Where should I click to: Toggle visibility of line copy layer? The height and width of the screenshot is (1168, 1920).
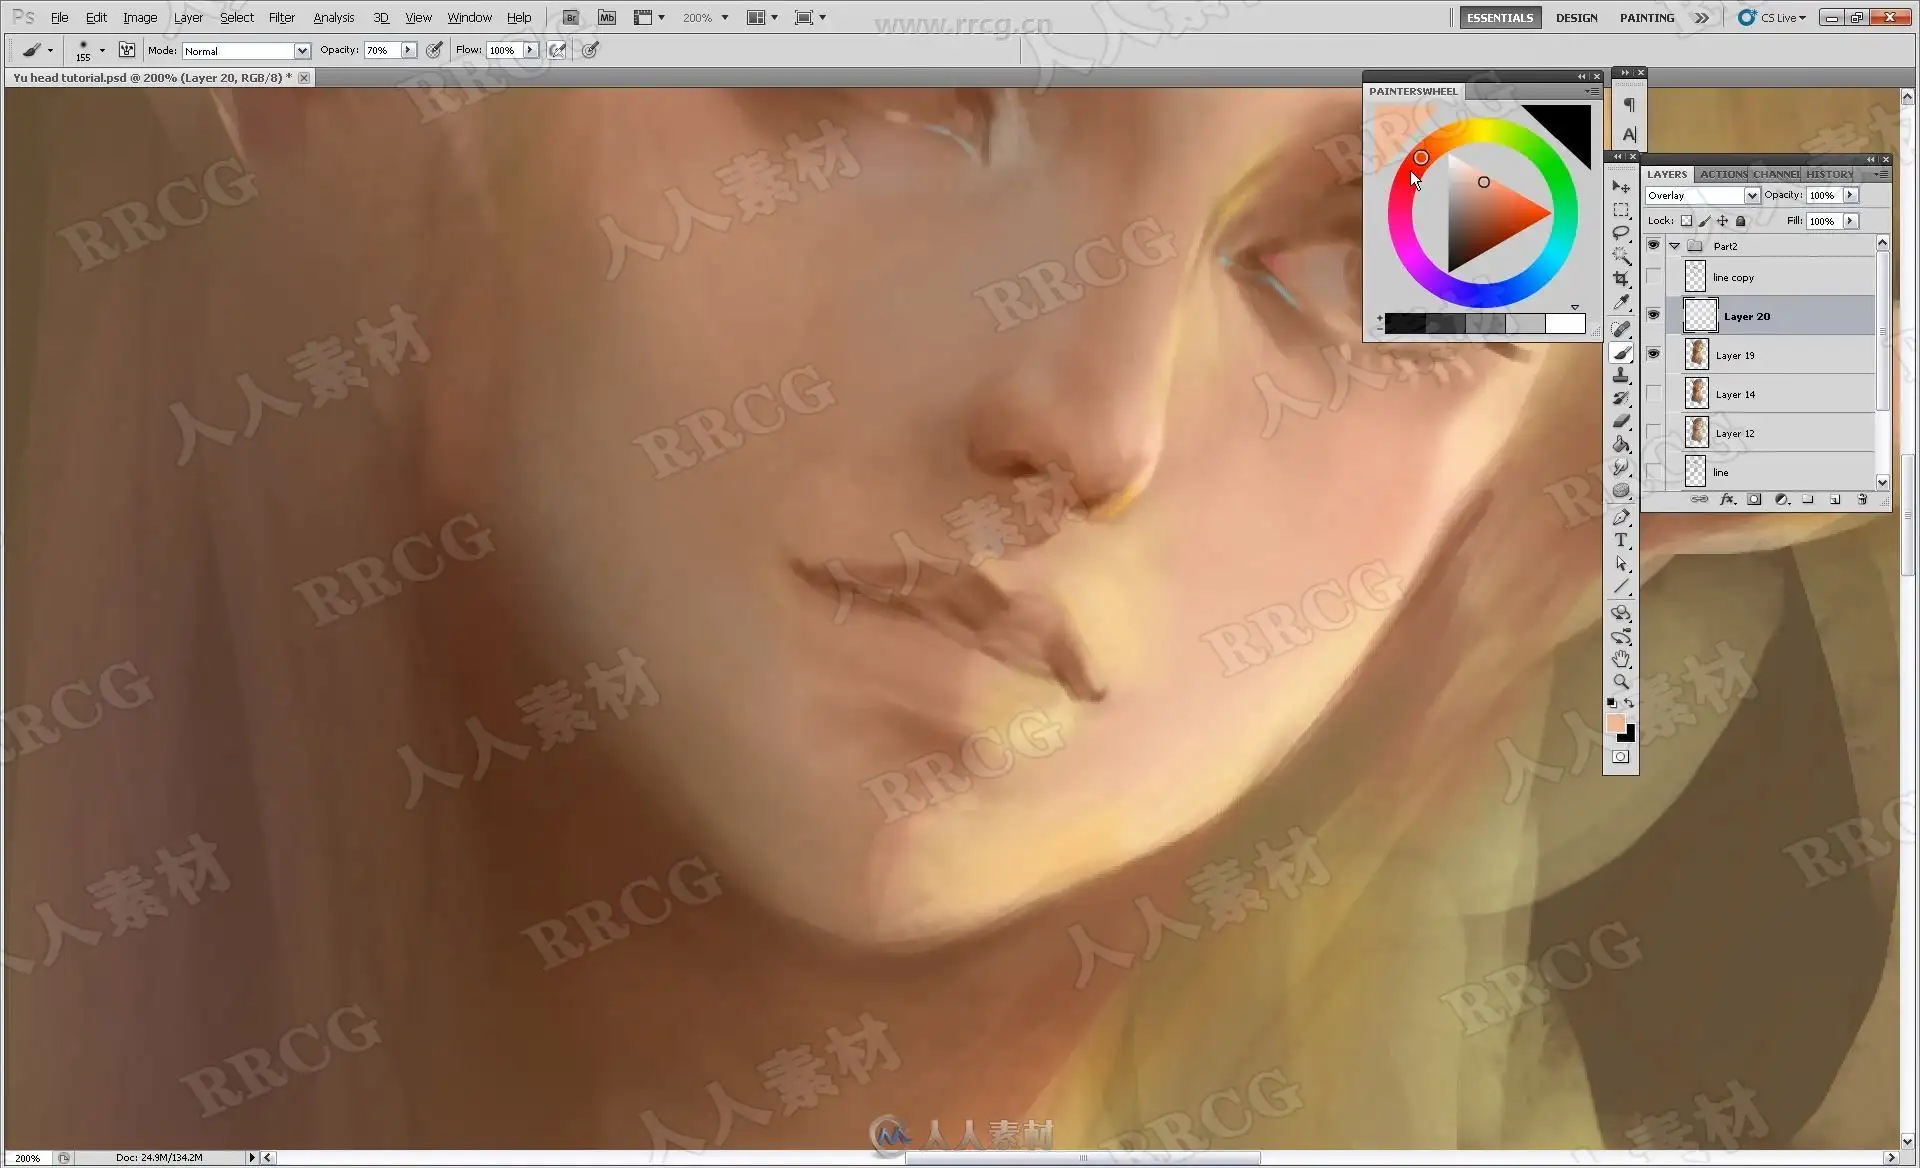coord(1653,277)
